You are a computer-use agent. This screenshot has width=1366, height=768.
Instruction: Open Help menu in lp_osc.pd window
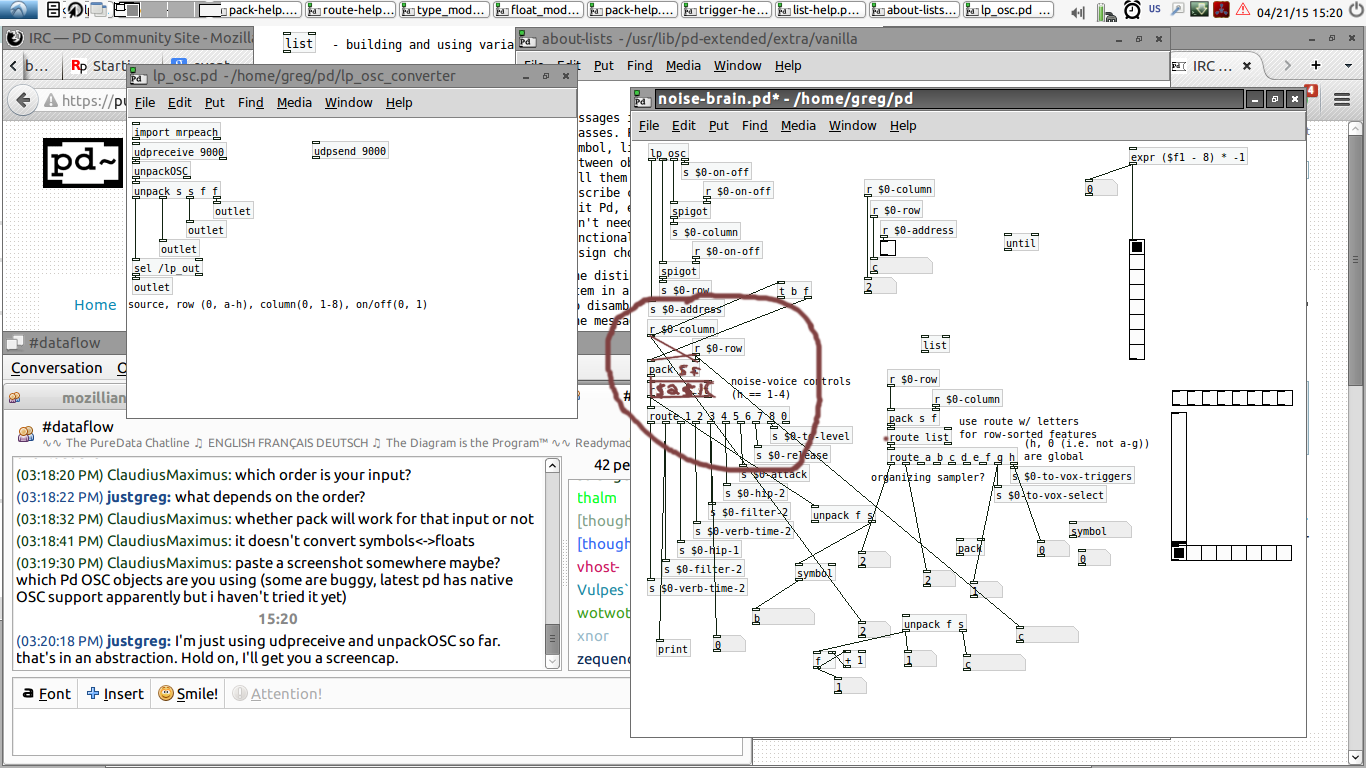[x=399, y=102]
